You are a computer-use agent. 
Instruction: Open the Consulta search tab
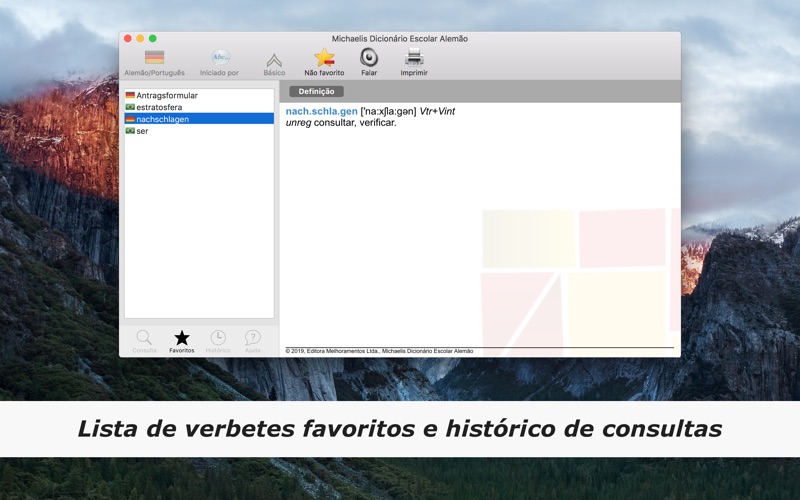click(144, 341)
